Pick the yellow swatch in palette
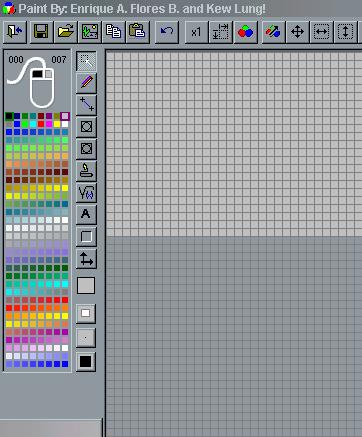This screenshot has height=437, width=362. 57,124
